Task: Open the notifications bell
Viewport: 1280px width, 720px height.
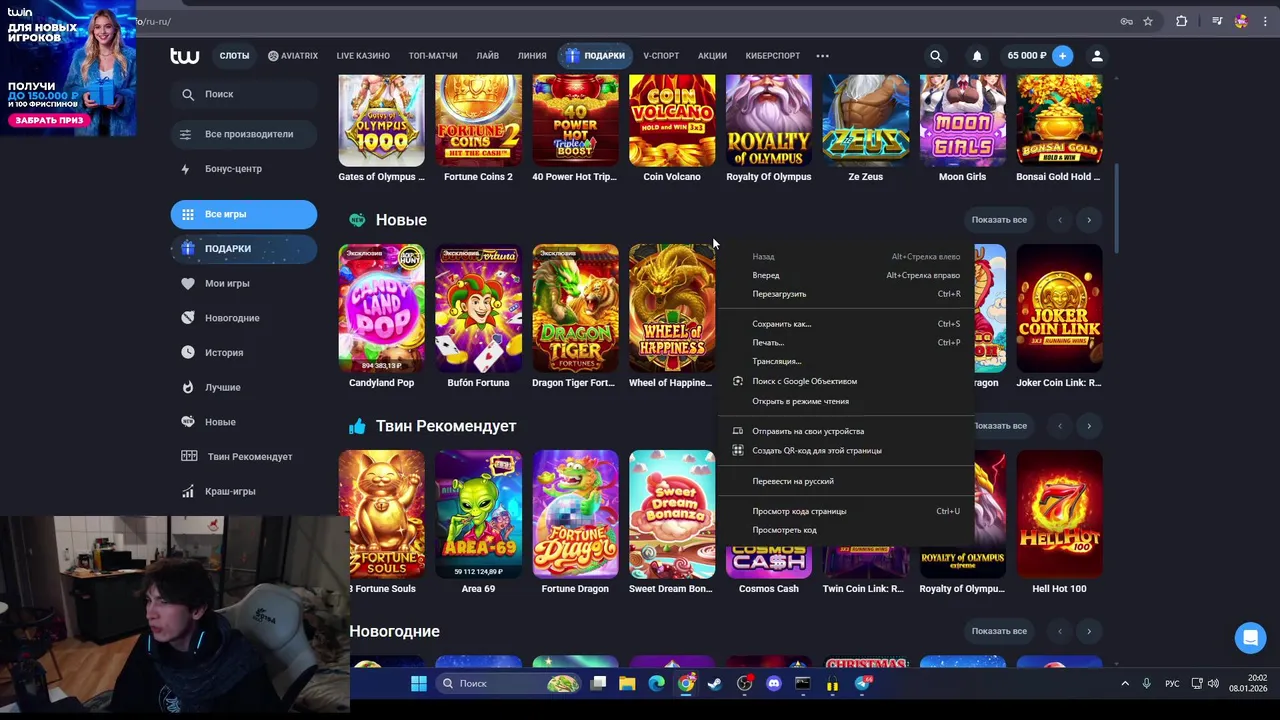Action: (x=977, y=56)
